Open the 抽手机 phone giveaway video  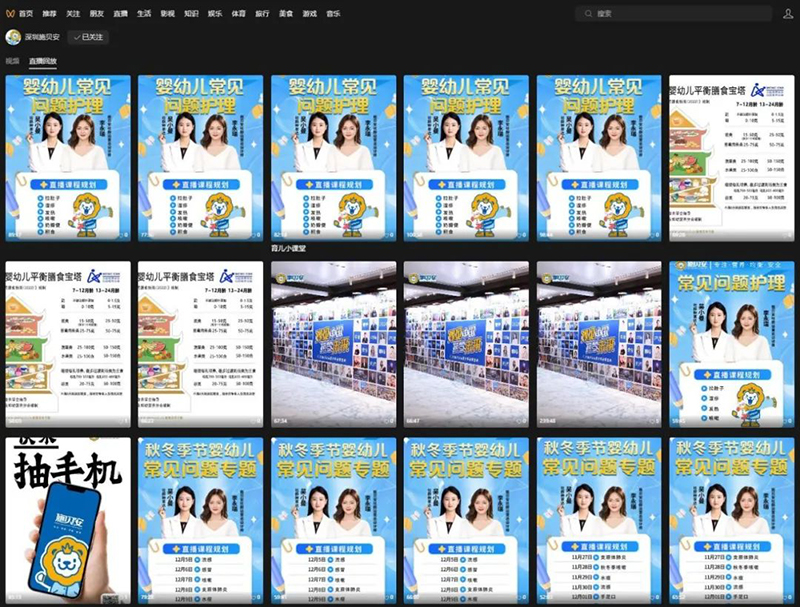click(x=63, y=520)
